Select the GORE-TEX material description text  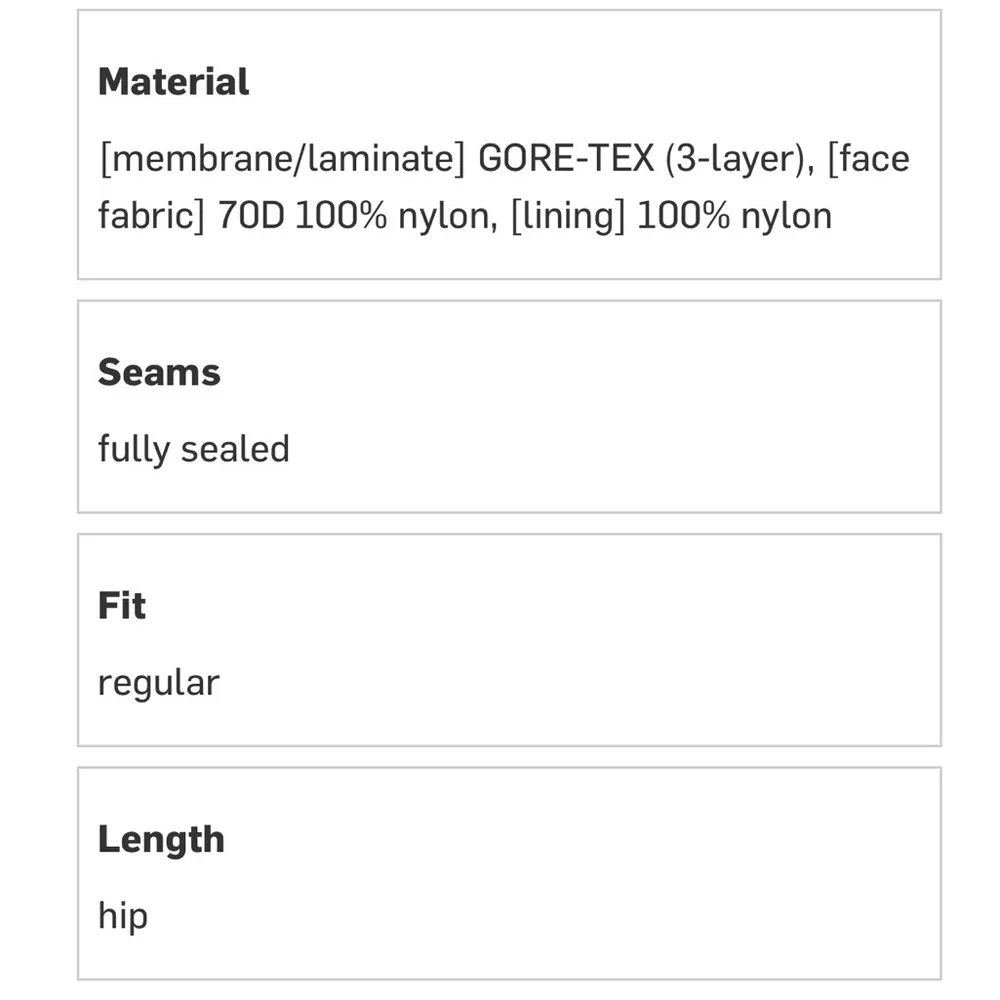(504, 187)
